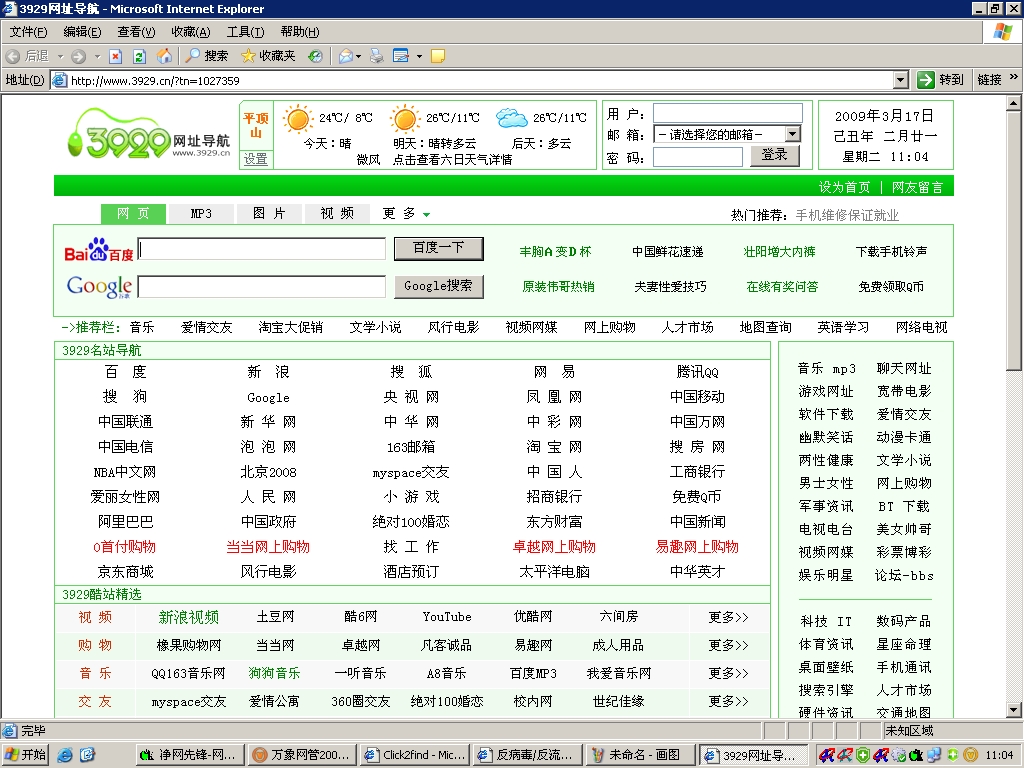Click the Stop loading toolbar icon
The image size is (1024, 768).
(116, 56)
